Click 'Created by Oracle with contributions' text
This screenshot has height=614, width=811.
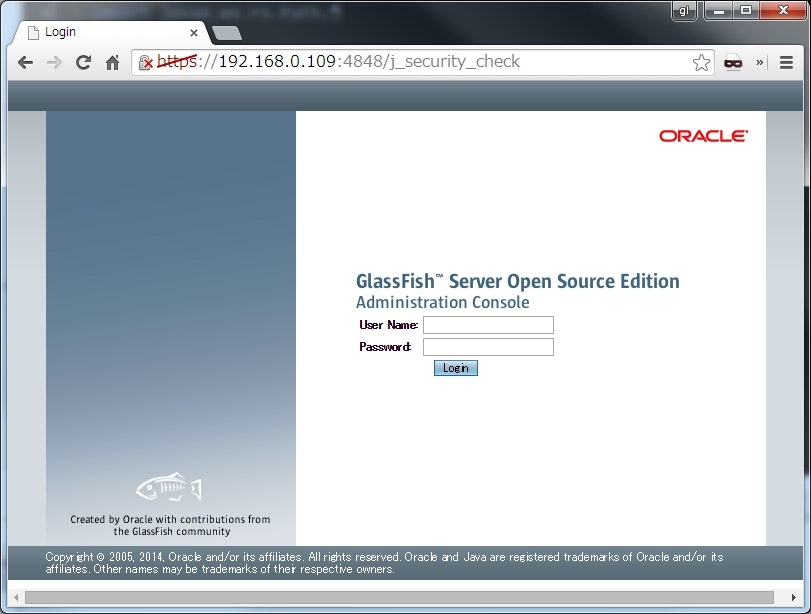point(171,525)
